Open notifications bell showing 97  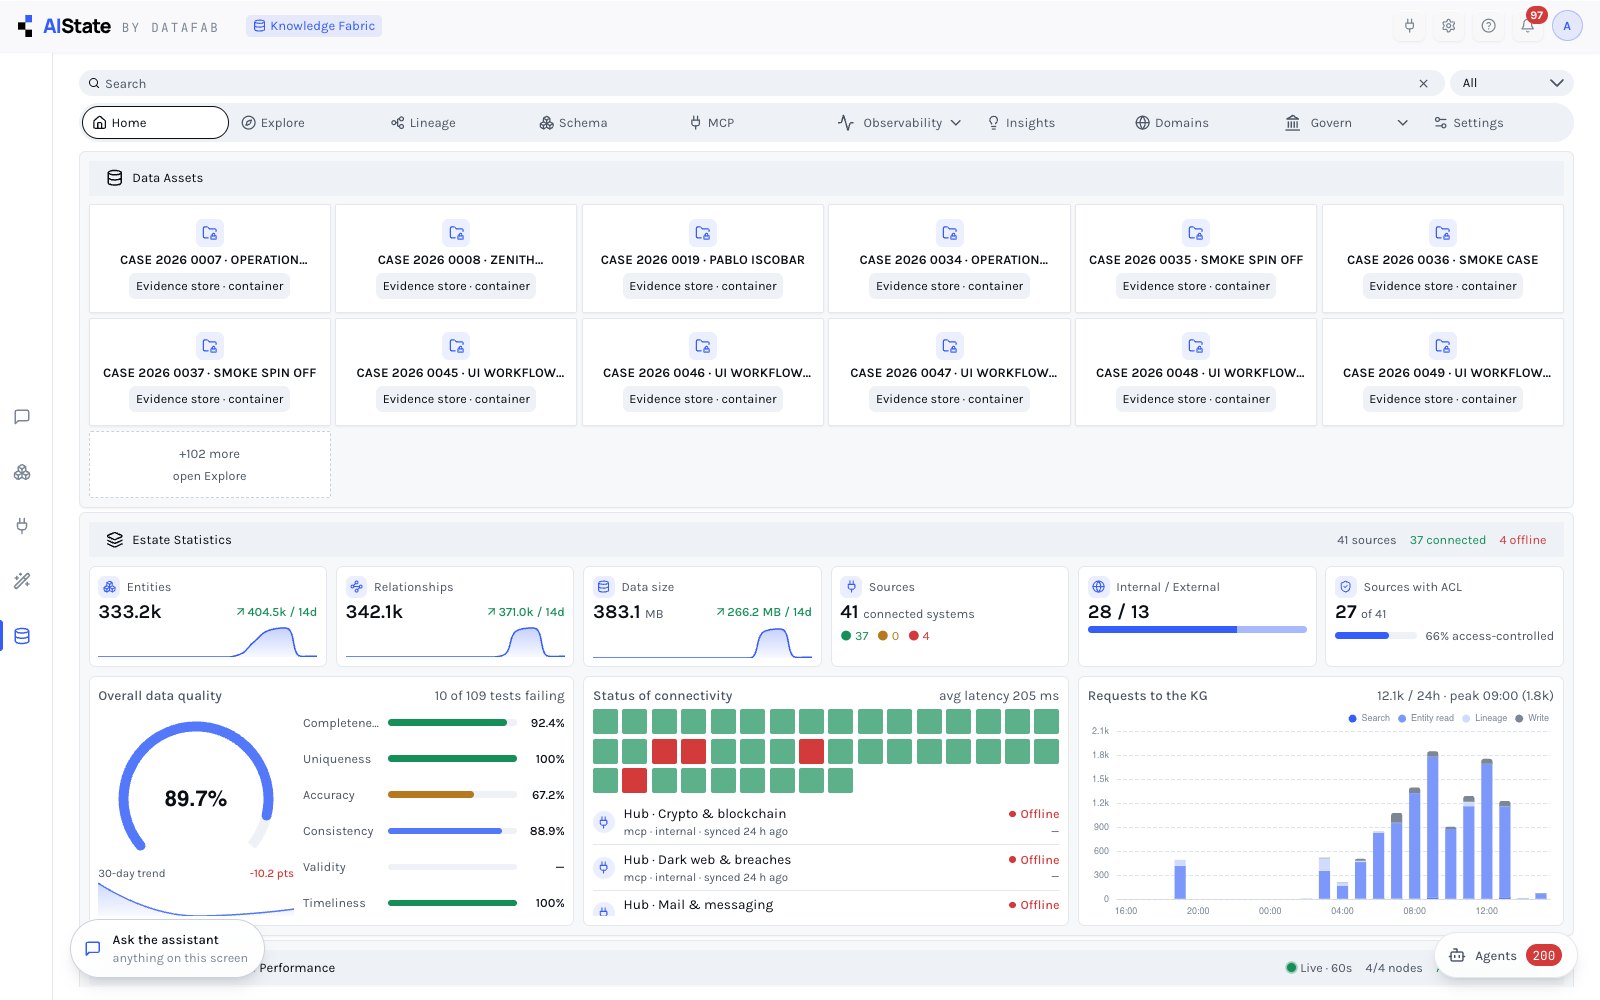(x=1528, y=26)
